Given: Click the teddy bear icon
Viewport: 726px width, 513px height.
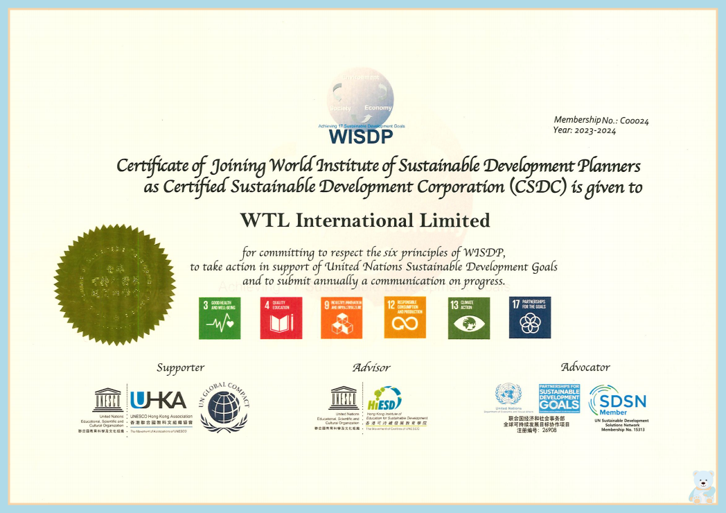Looking at the screenshot, I should [702, 487].
